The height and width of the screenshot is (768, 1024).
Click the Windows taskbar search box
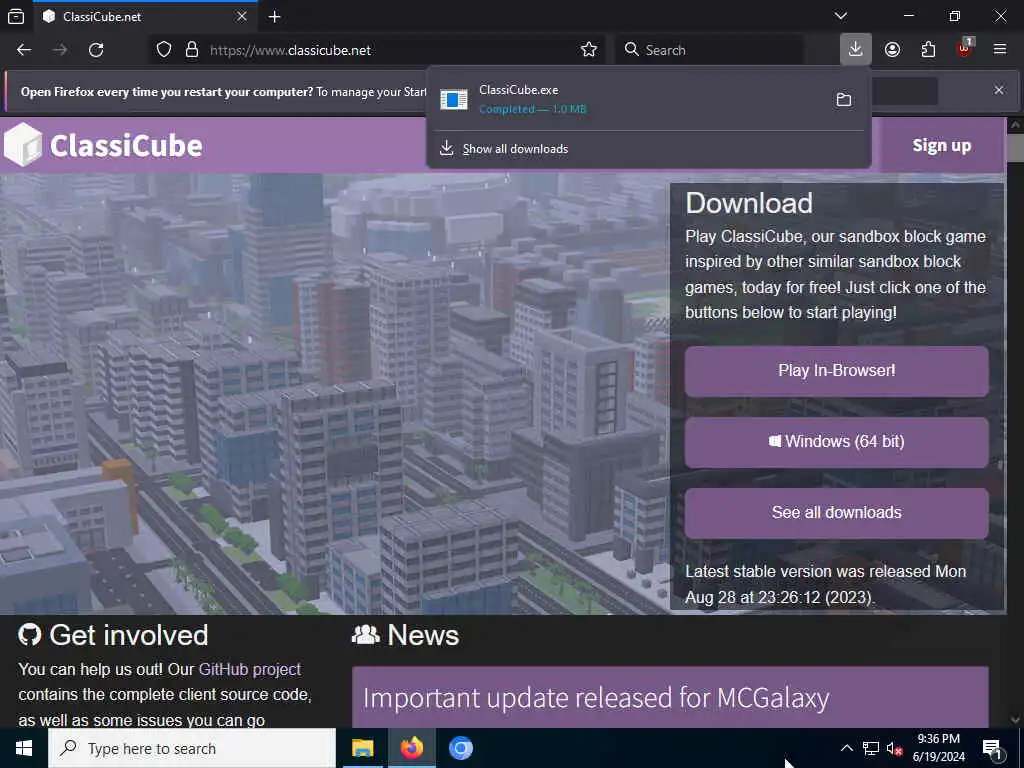192,748
